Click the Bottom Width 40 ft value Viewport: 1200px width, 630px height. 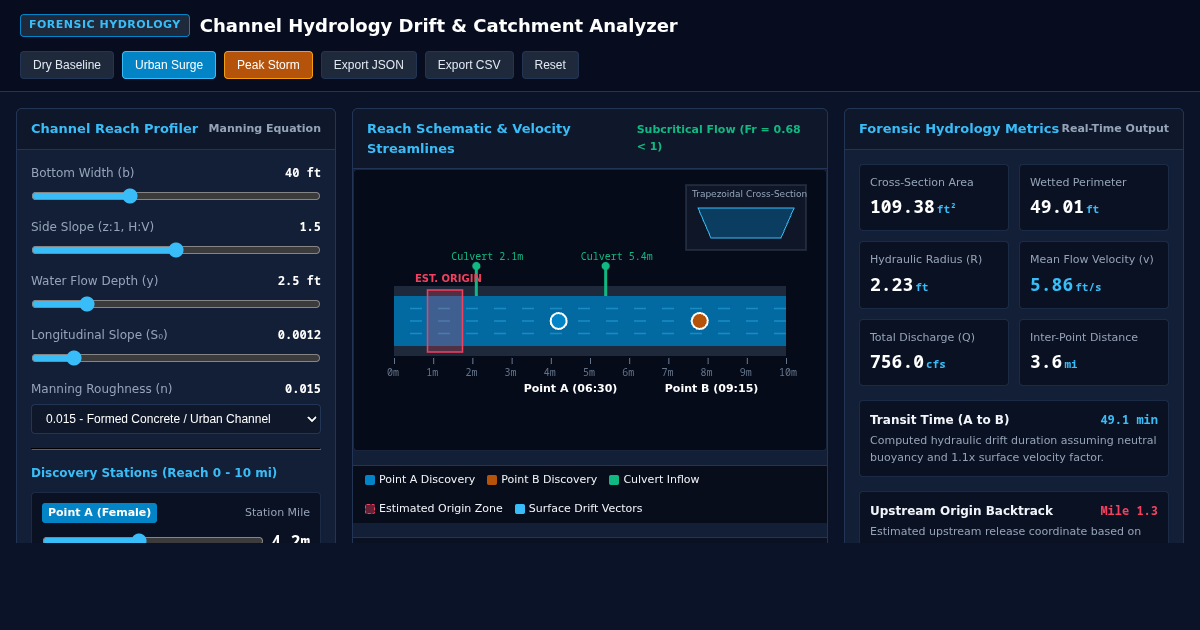303,173
